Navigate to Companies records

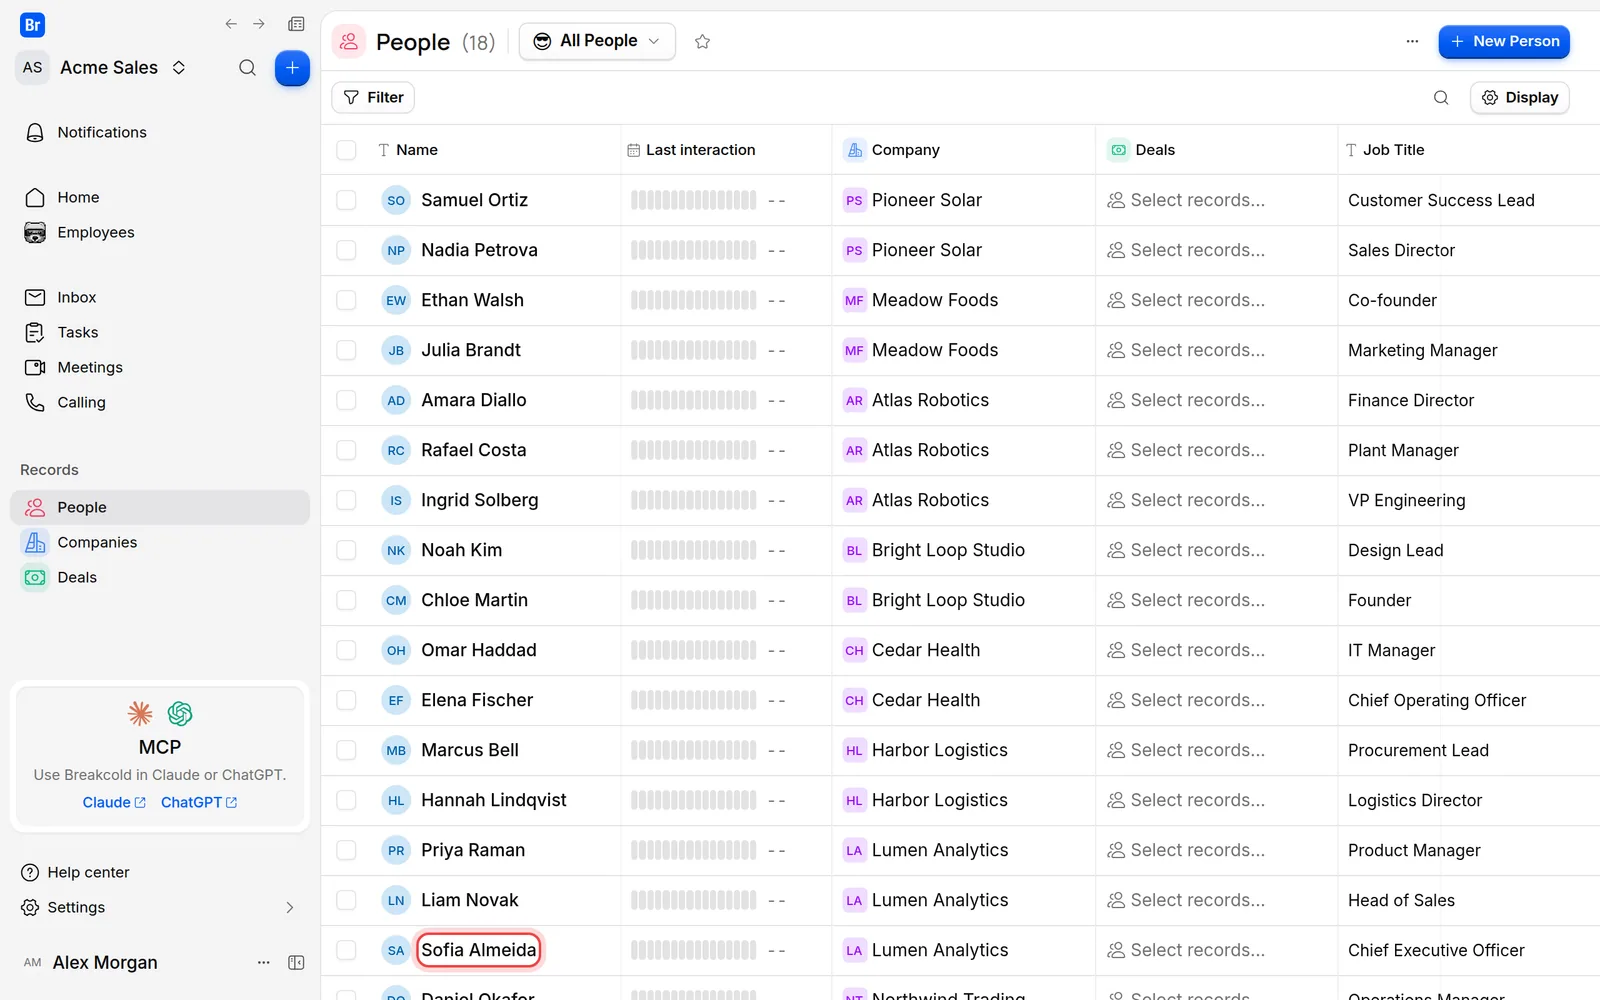[x=160, y=542]
